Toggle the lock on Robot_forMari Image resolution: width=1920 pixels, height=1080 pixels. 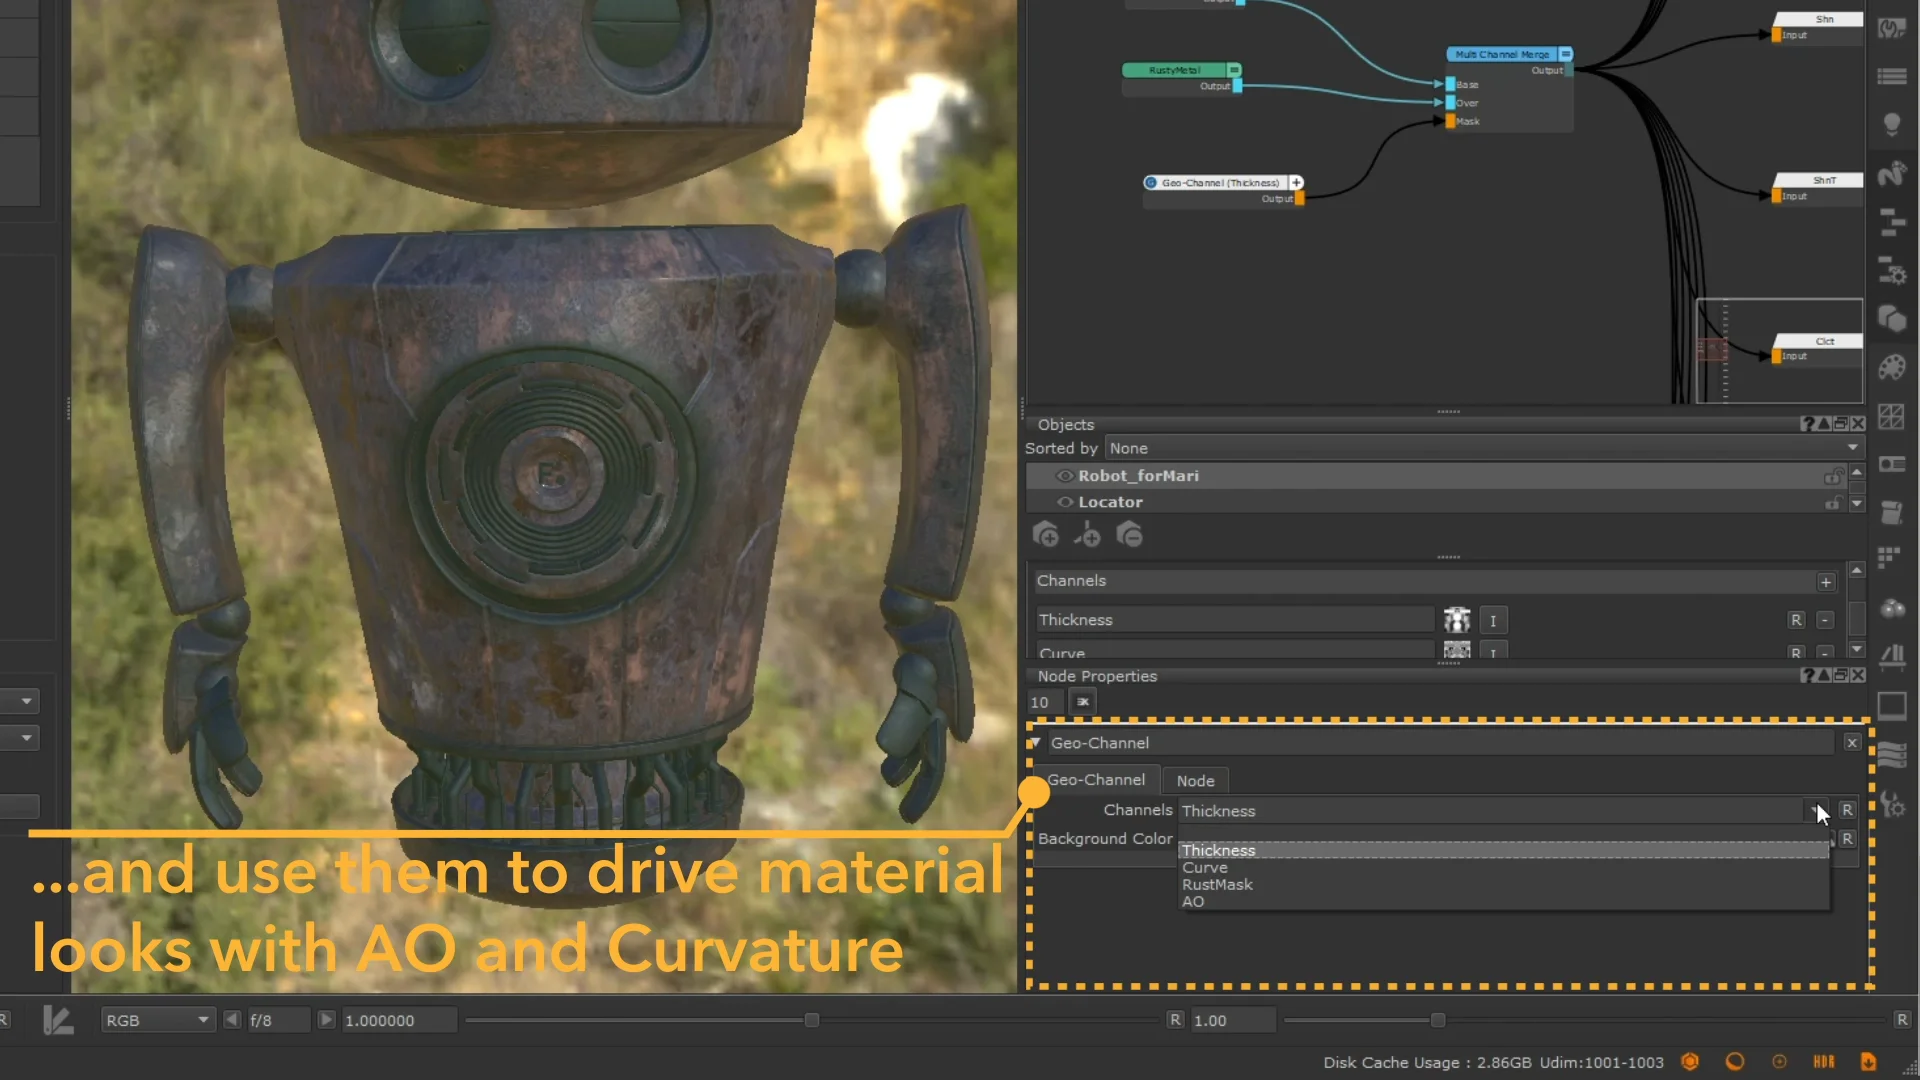click(1833, 476)
